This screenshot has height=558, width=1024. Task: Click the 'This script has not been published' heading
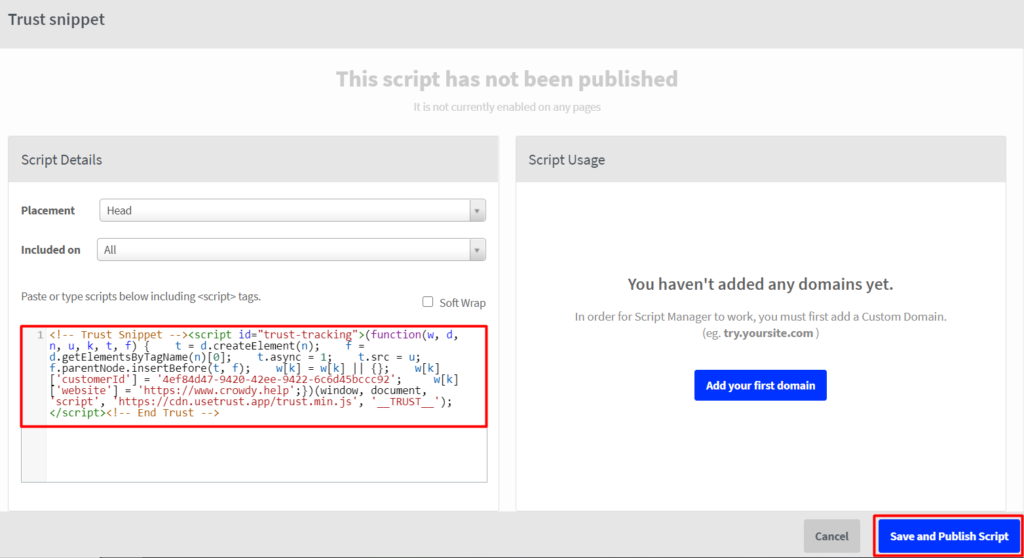(x=507, y=79)
